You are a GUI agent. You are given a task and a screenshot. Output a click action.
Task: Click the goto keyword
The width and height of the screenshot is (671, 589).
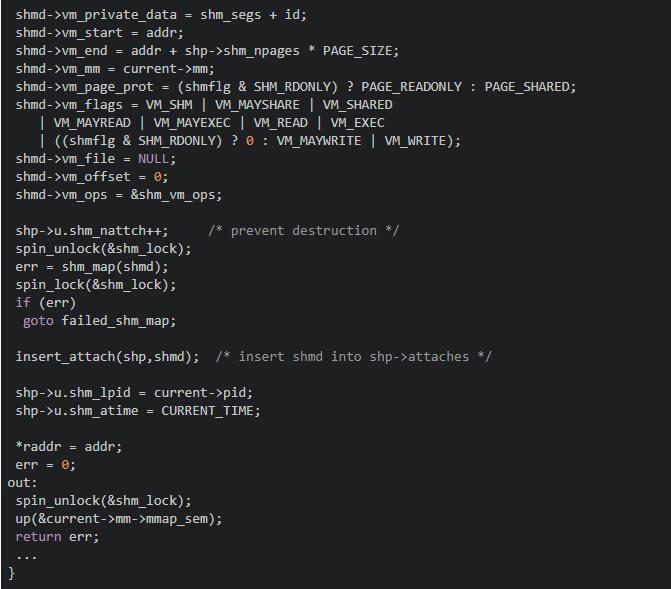pos(38,321)
